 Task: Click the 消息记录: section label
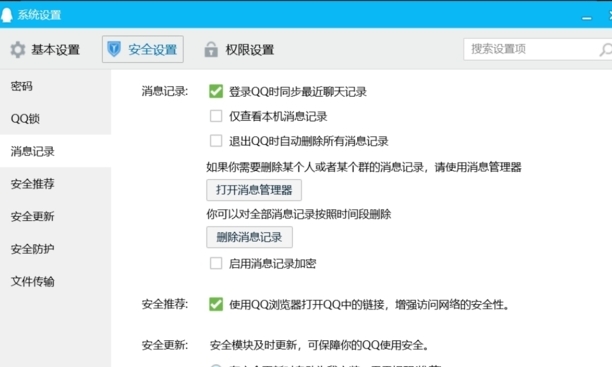pyautogui.click(x=165, y=91)
